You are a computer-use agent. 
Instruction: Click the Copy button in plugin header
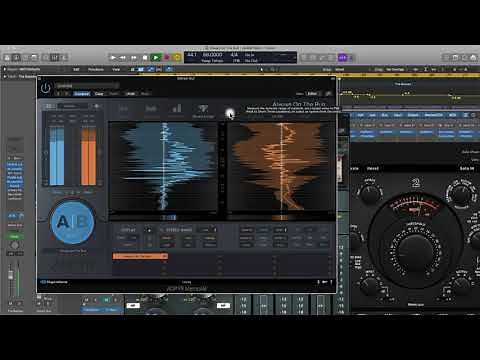pyautogui.click(x=99, y=94)
